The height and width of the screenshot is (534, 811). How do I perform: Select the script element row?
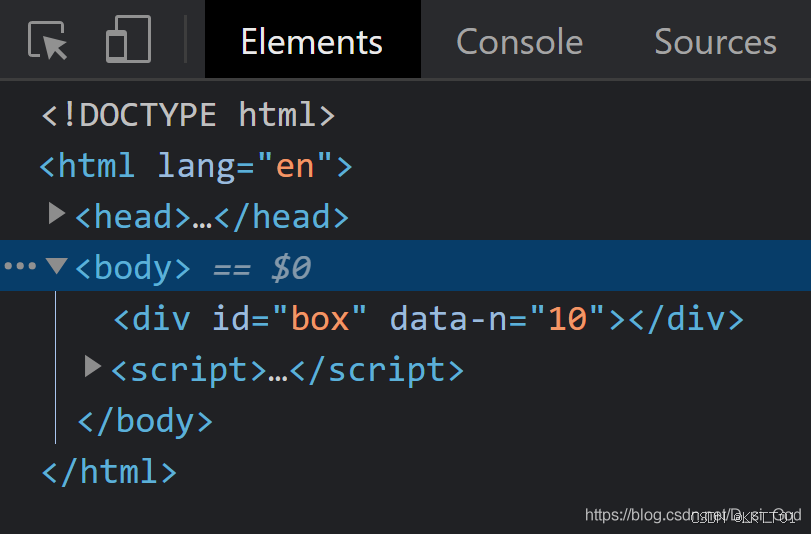point(288,369)
